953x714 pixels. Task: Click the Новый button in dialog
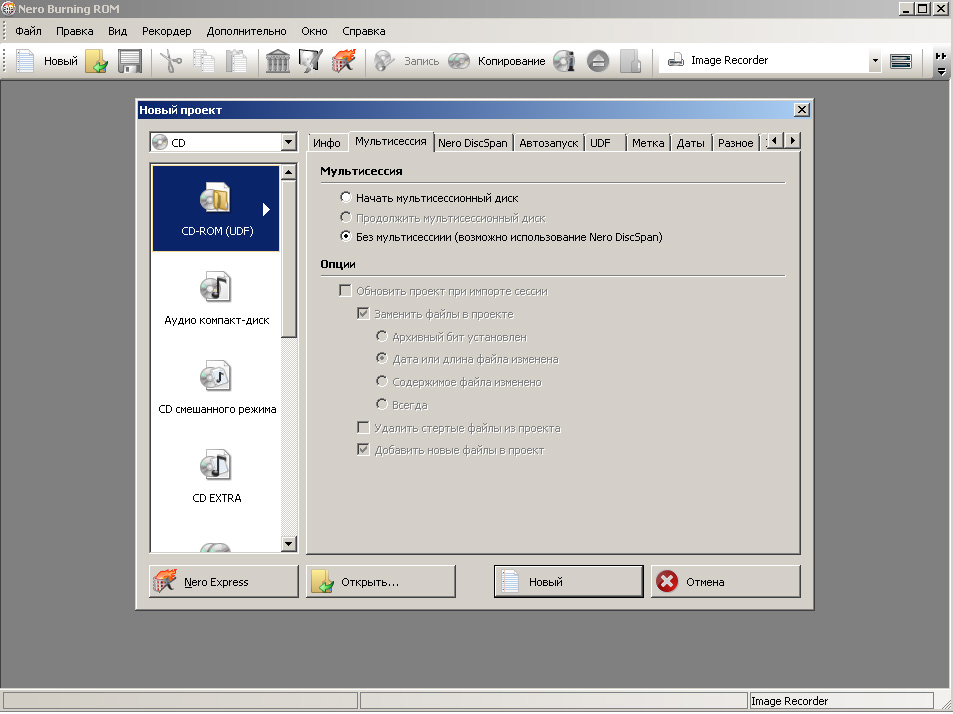pos(568,582)
